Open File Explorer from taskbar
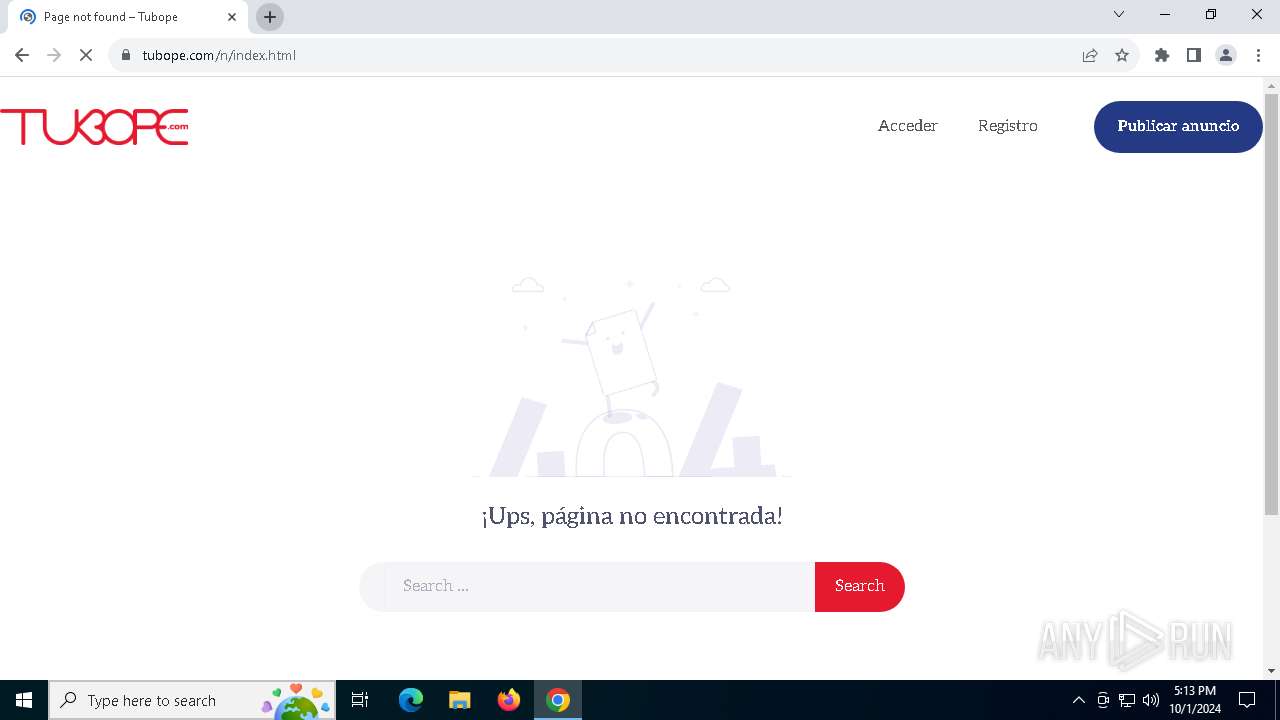This screenshot has height=720, width=1280. pyautogui.click(x=460, y=700)
